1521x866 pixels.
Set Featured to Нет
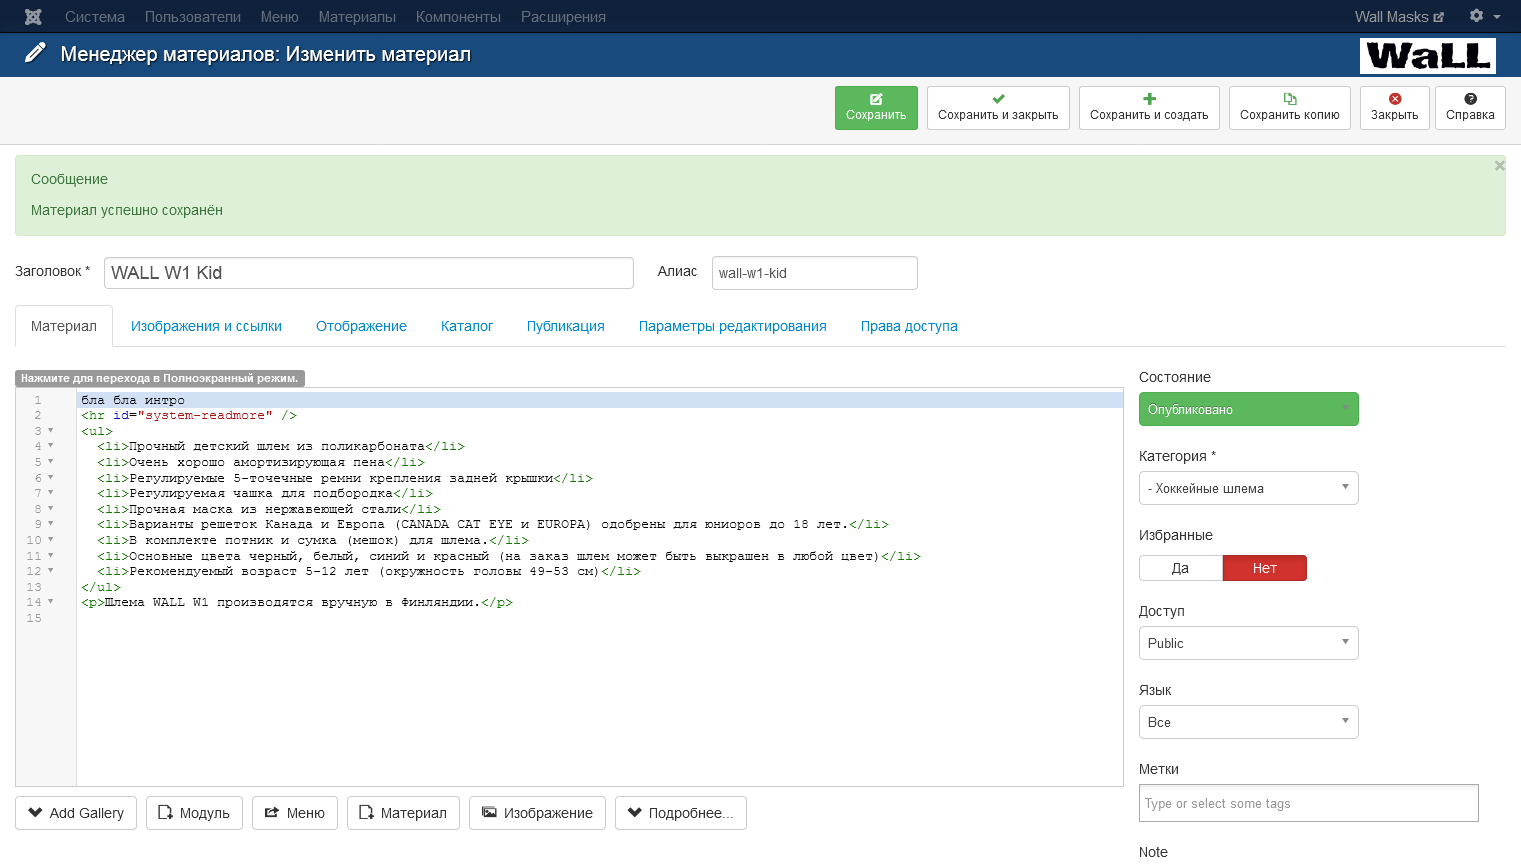1264,568
